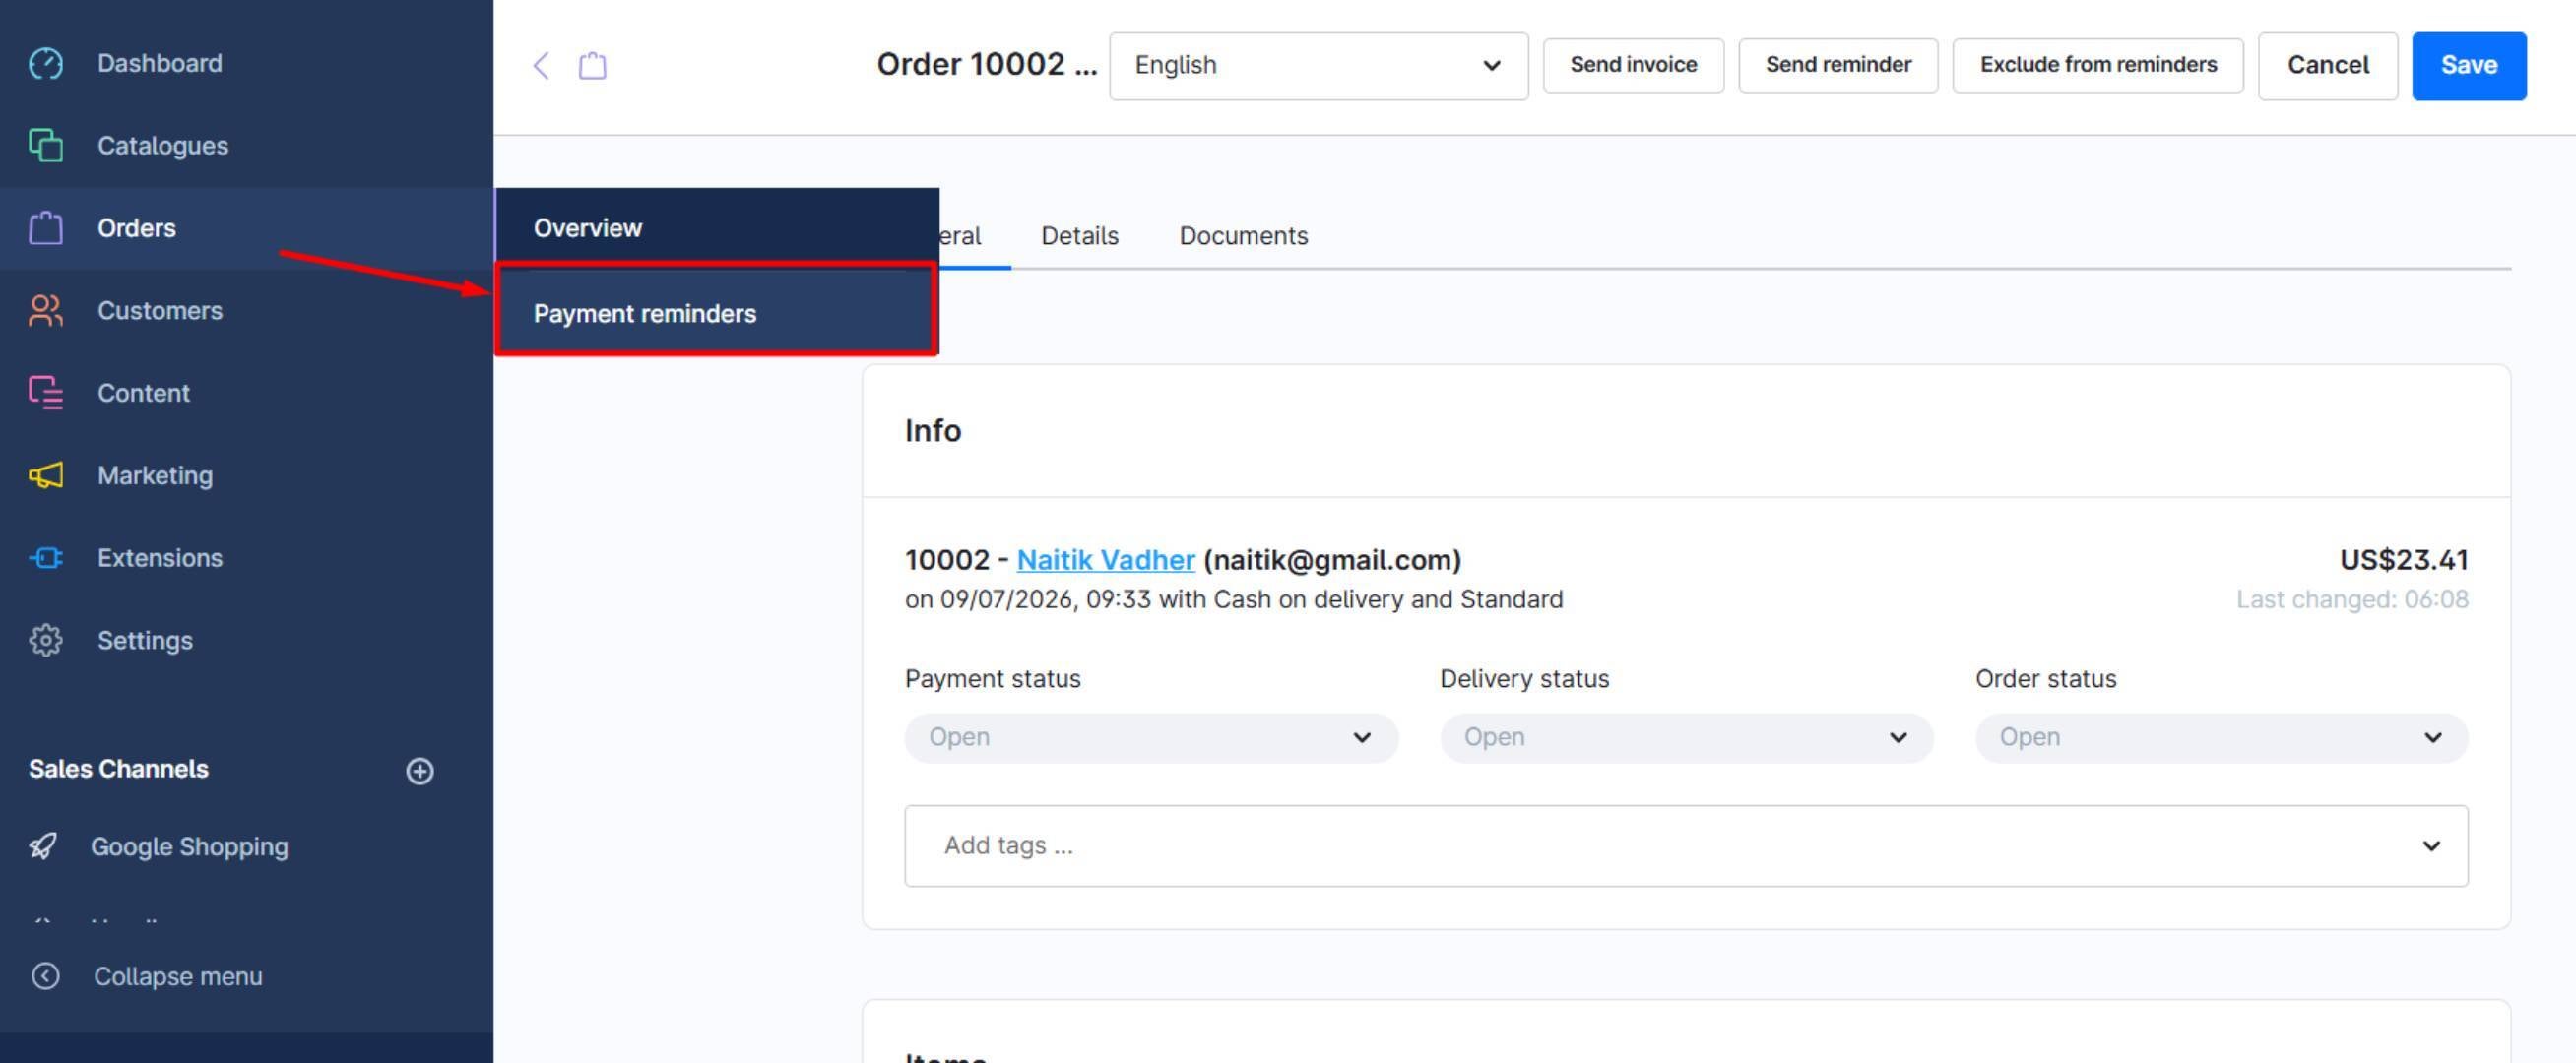The width and height of the screenshot is (2576, 1063).
Task: Open the Google Shopping sales channel
Action: click(189, 847)
